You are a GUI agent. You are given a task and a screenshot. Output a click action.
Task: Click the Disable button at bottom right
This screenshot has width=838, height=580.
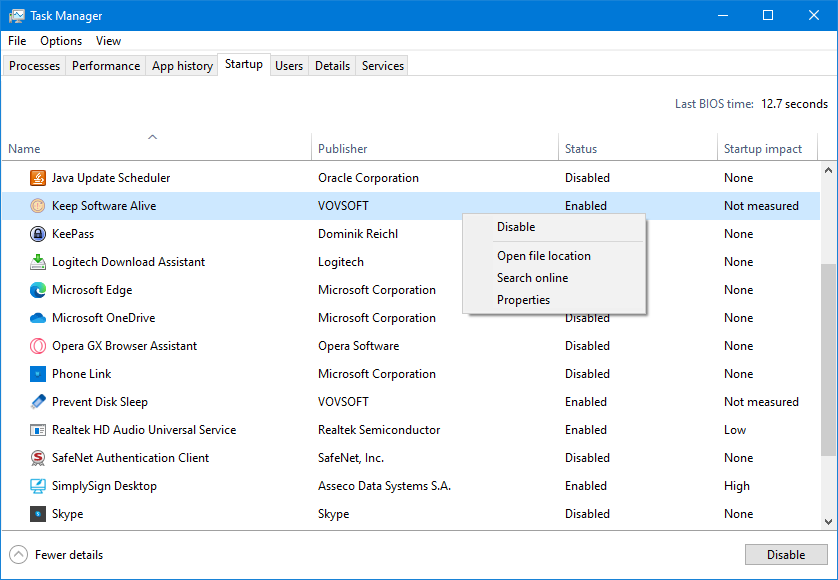click(786, 555)
